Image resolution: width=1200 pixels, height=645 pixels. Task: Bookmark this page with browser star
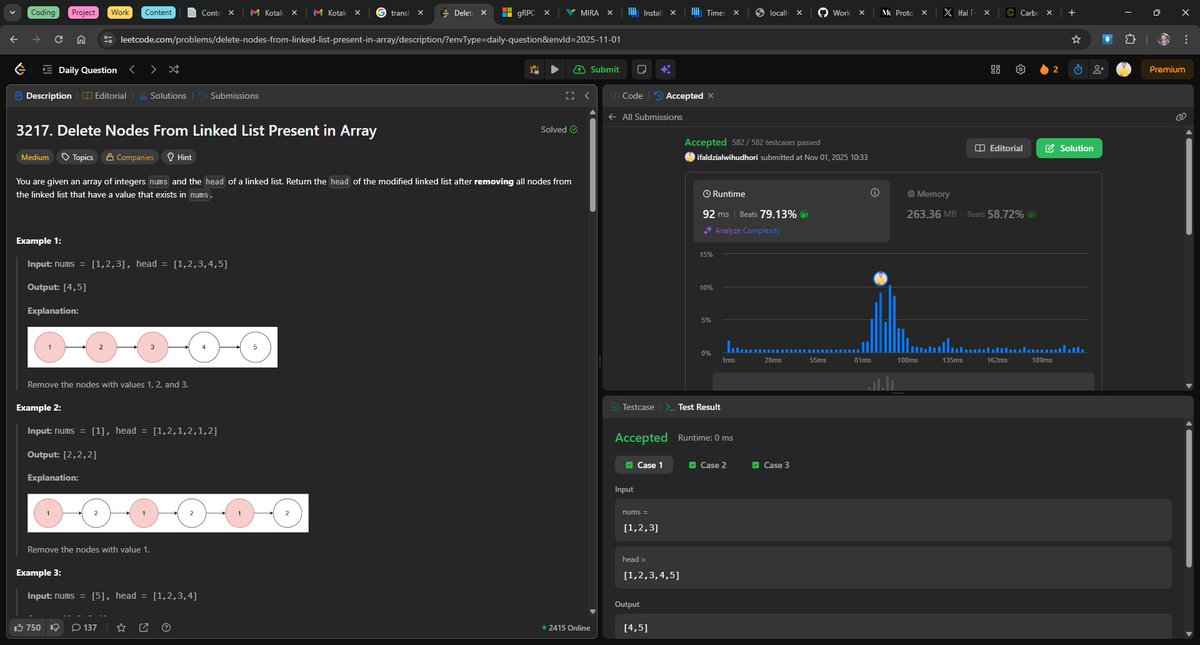(1076, 39)
